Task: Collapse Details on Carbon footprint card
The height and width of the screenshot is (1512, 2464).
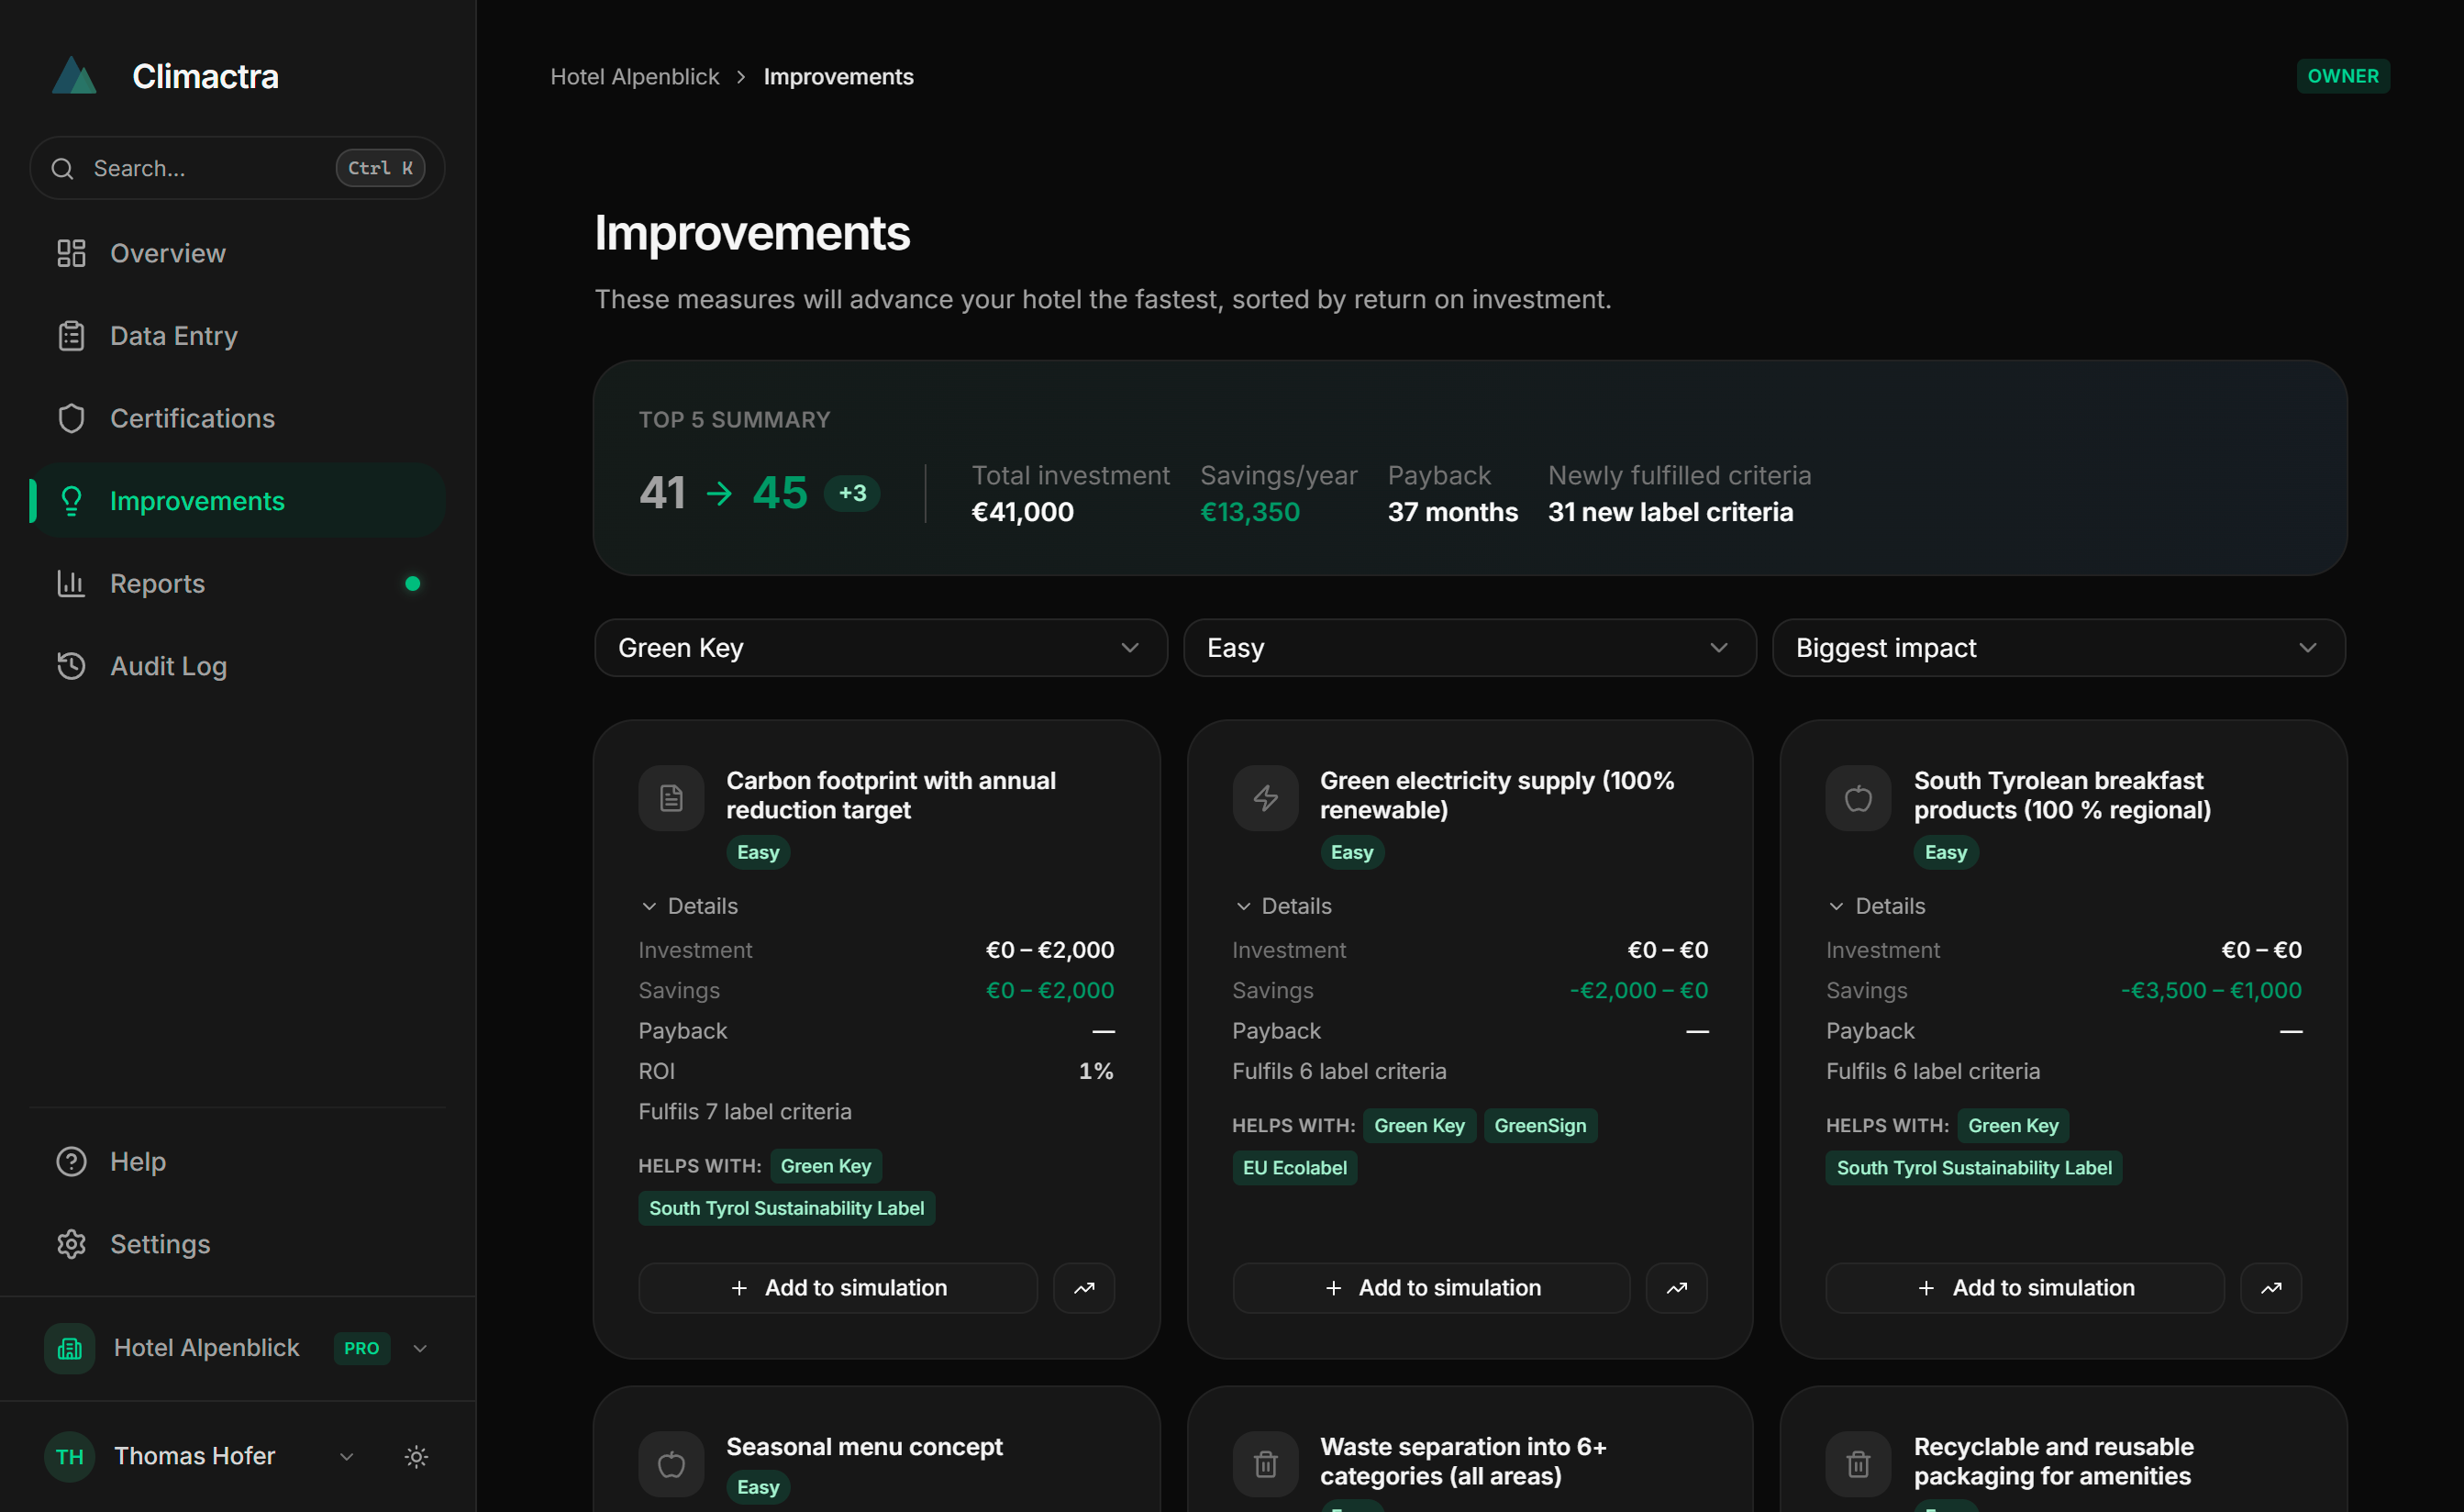Action: pos(689,906)
